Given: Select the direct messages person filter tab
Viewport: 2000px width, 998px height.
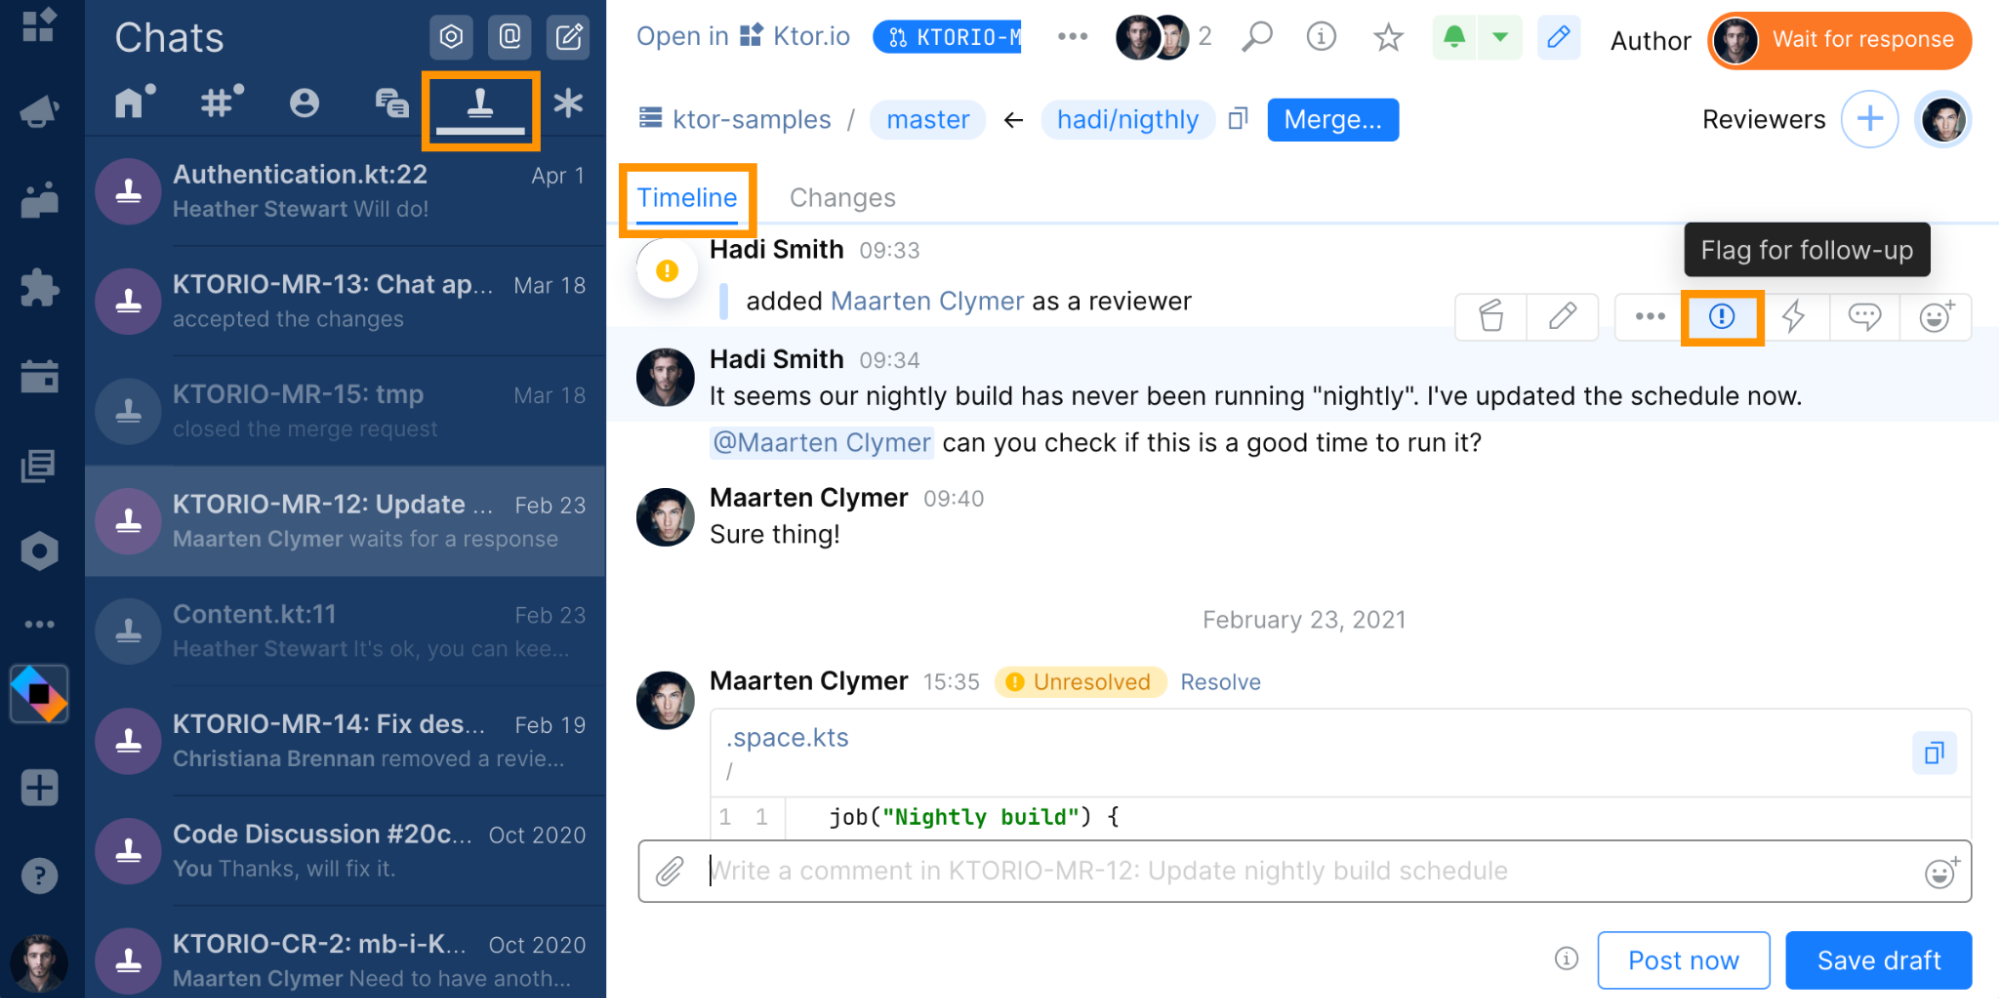Looking at the screenshot, I should (304, 103).
